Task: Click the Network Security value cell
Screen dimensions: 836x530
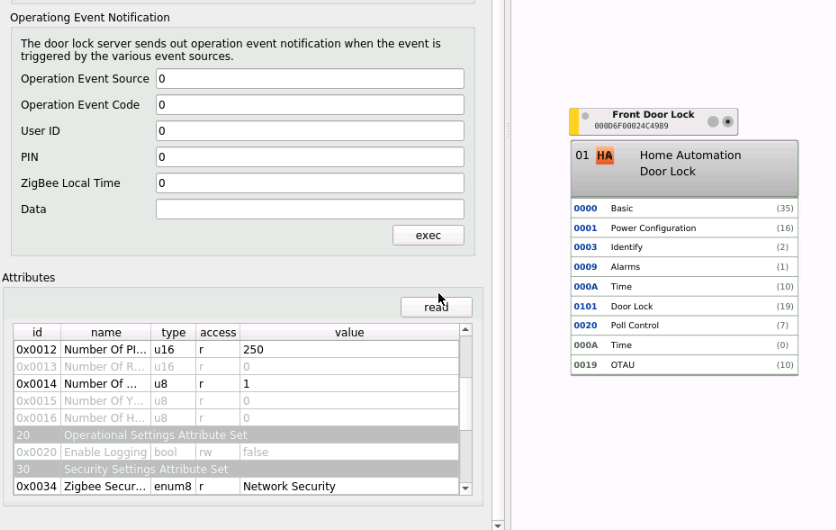Action: pyautogui.click(x=349, y=486)
